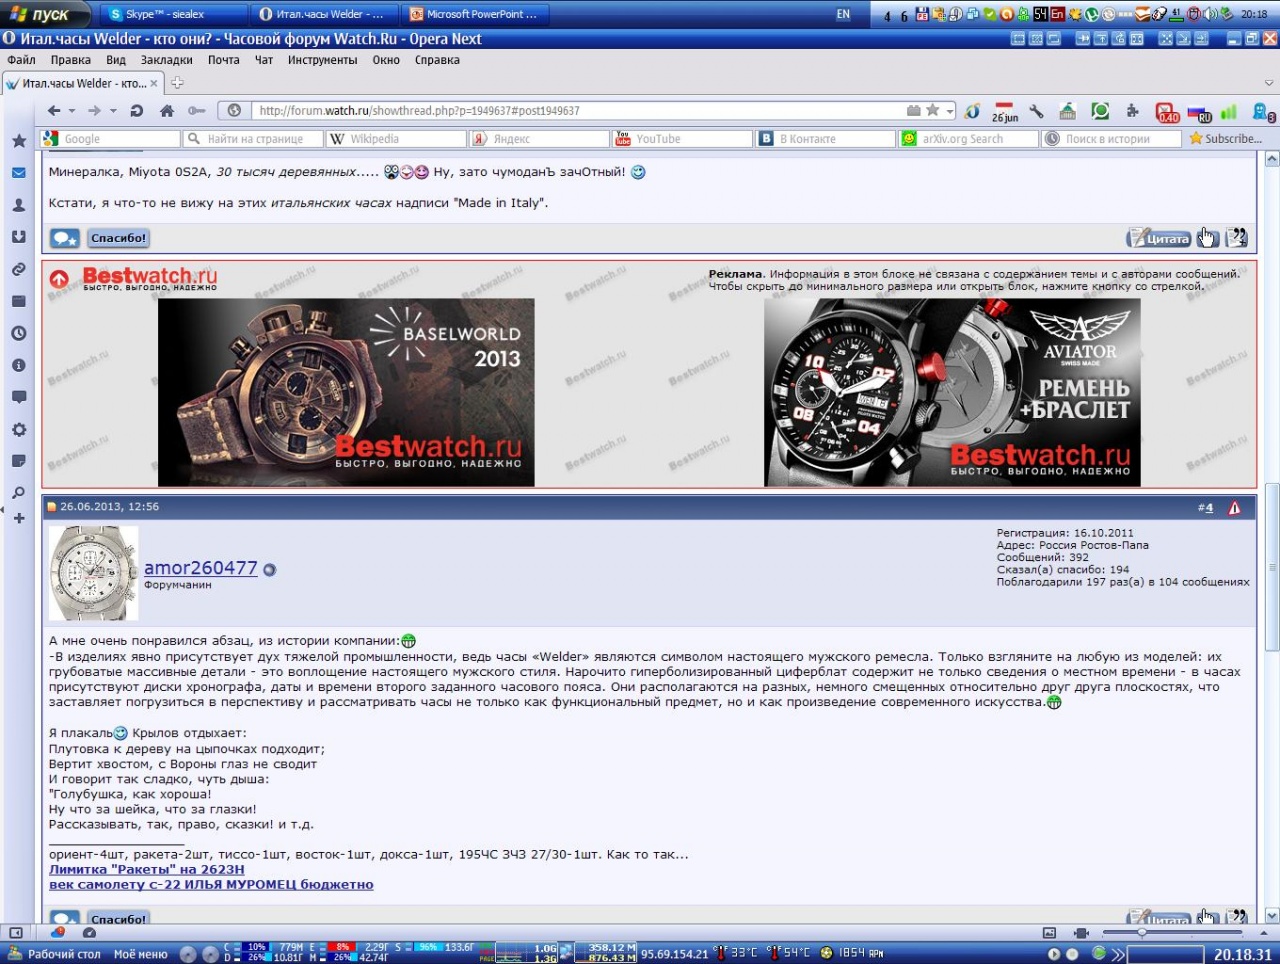Toggle amor260477 online status indicator
The height and width of the screenshot is (964, 1280).
click(269, 569)
